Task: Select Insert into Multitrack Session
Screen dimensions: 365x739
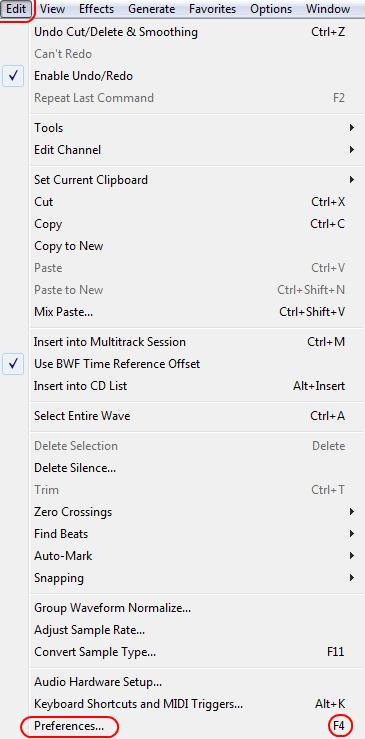Action: [x=189, y=342]
